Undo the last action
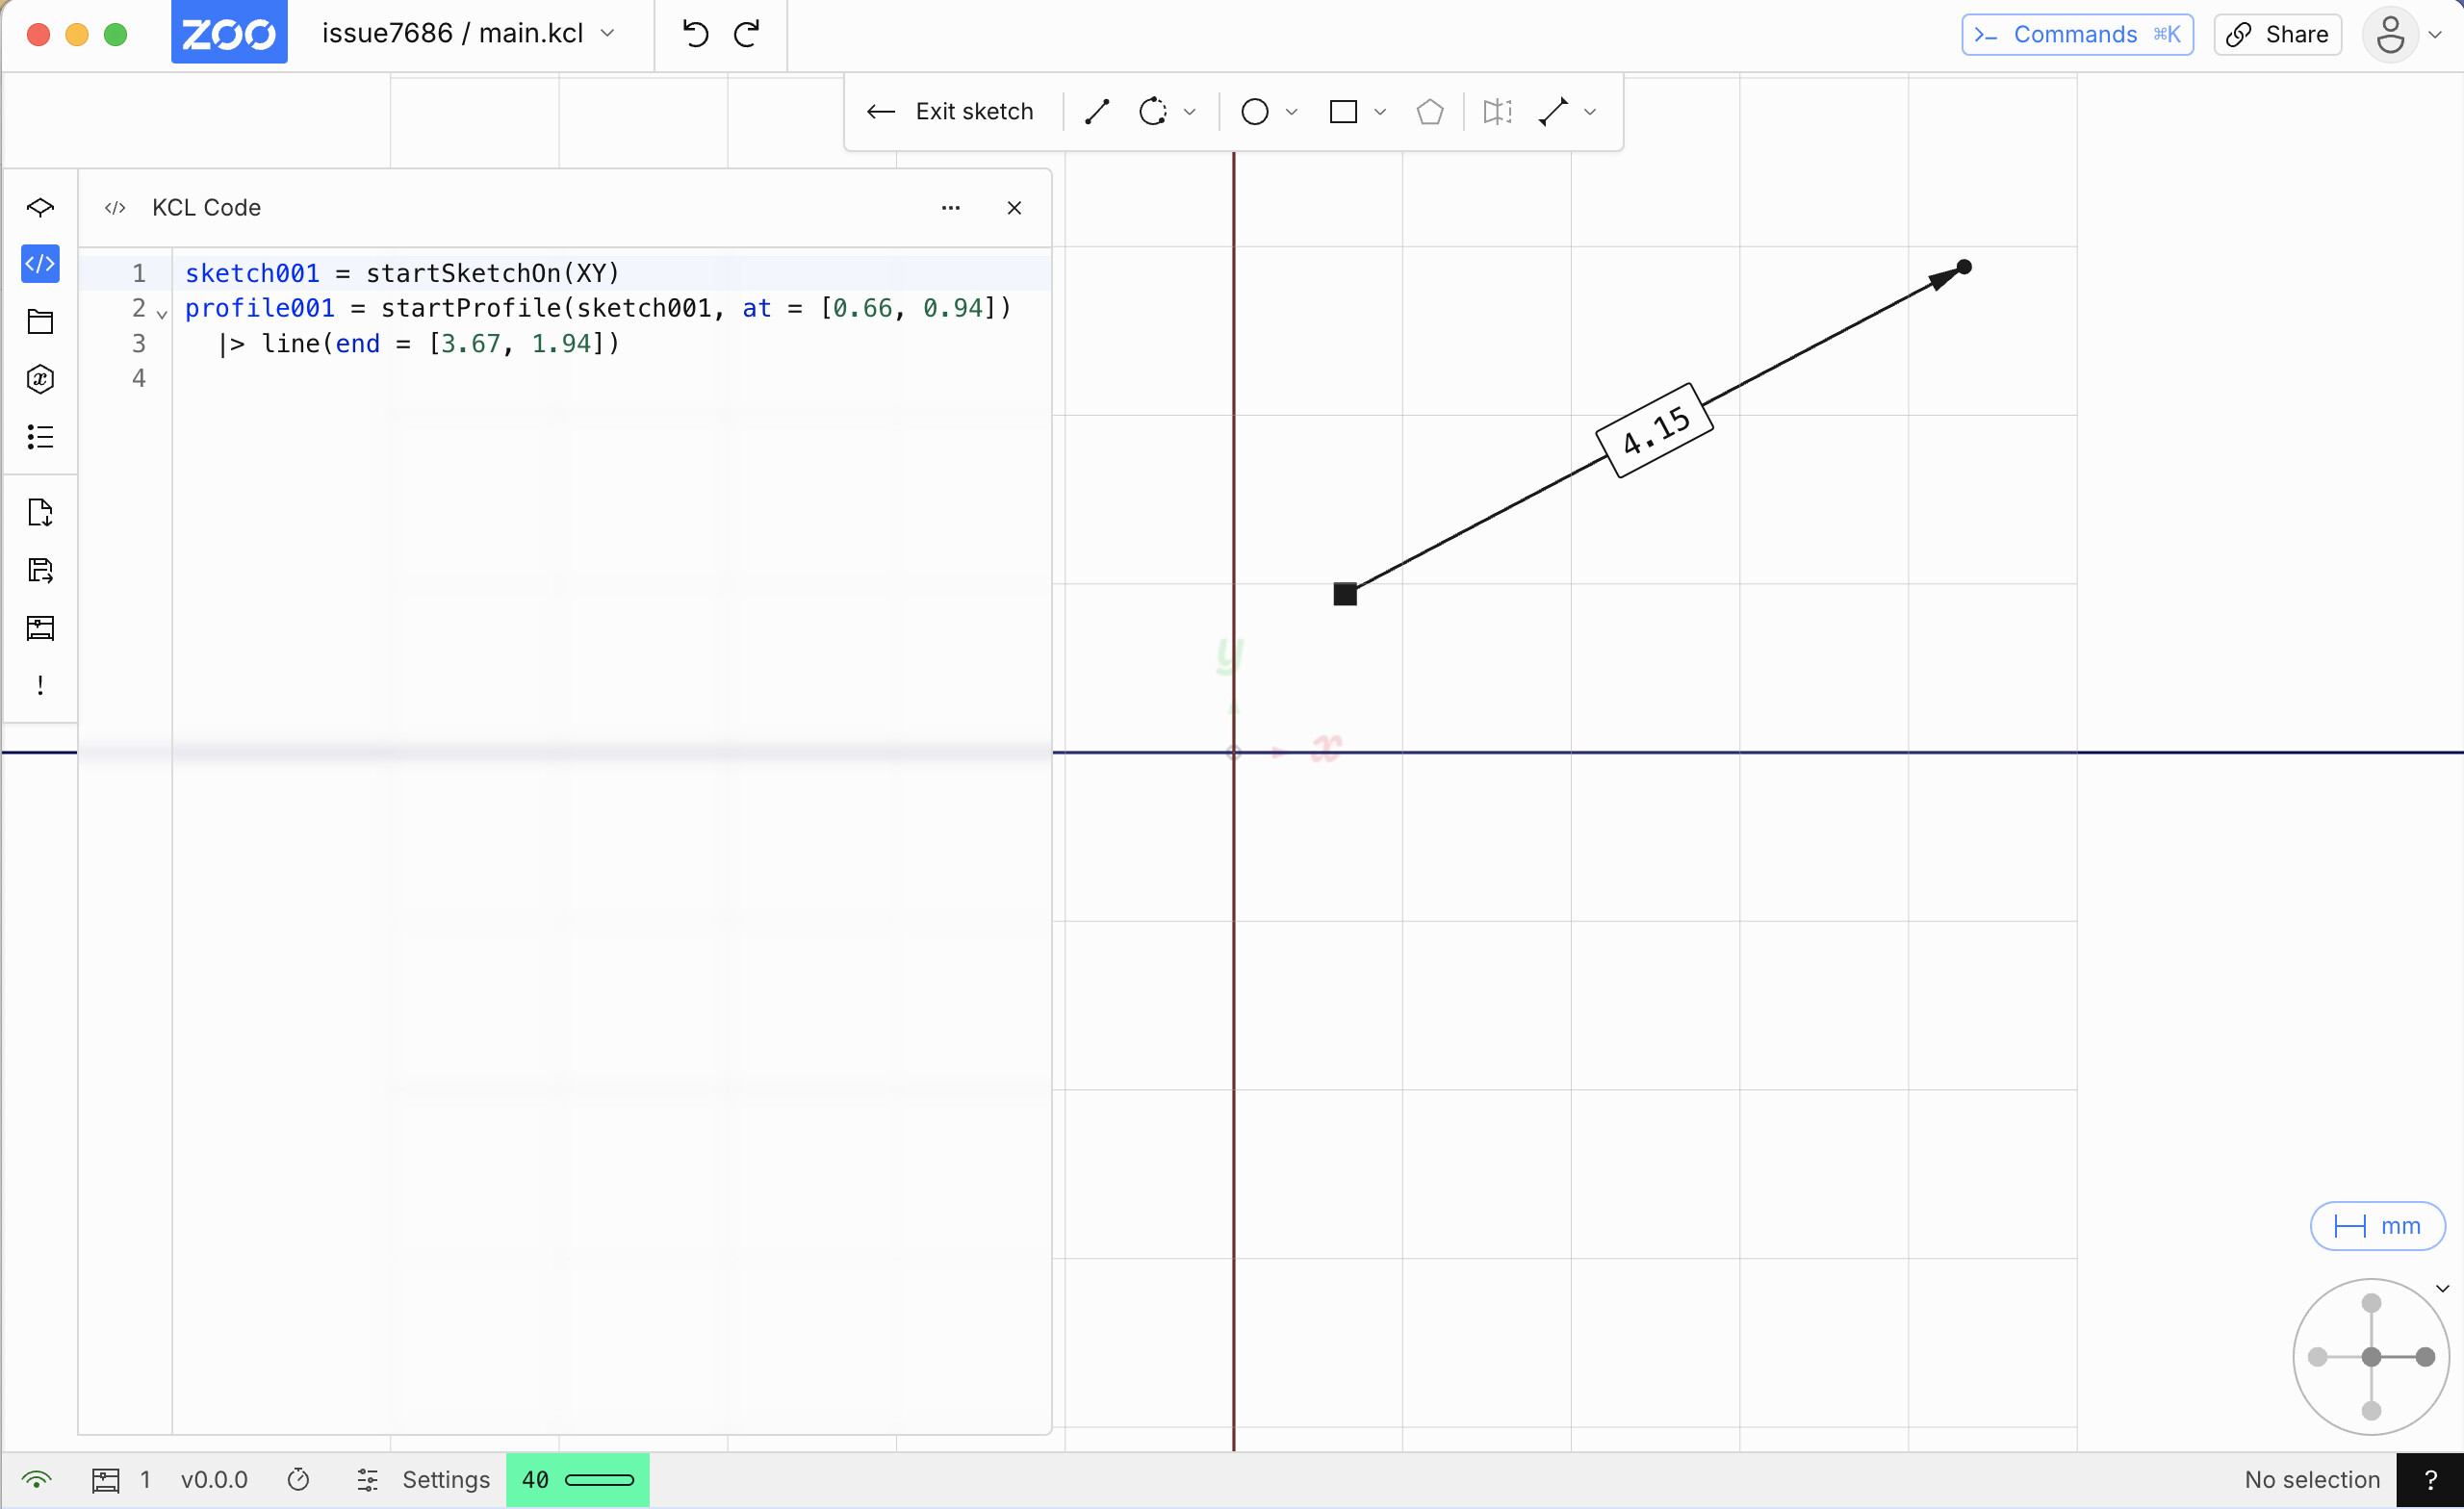2464x1509 pixels. tap(695, 34)
